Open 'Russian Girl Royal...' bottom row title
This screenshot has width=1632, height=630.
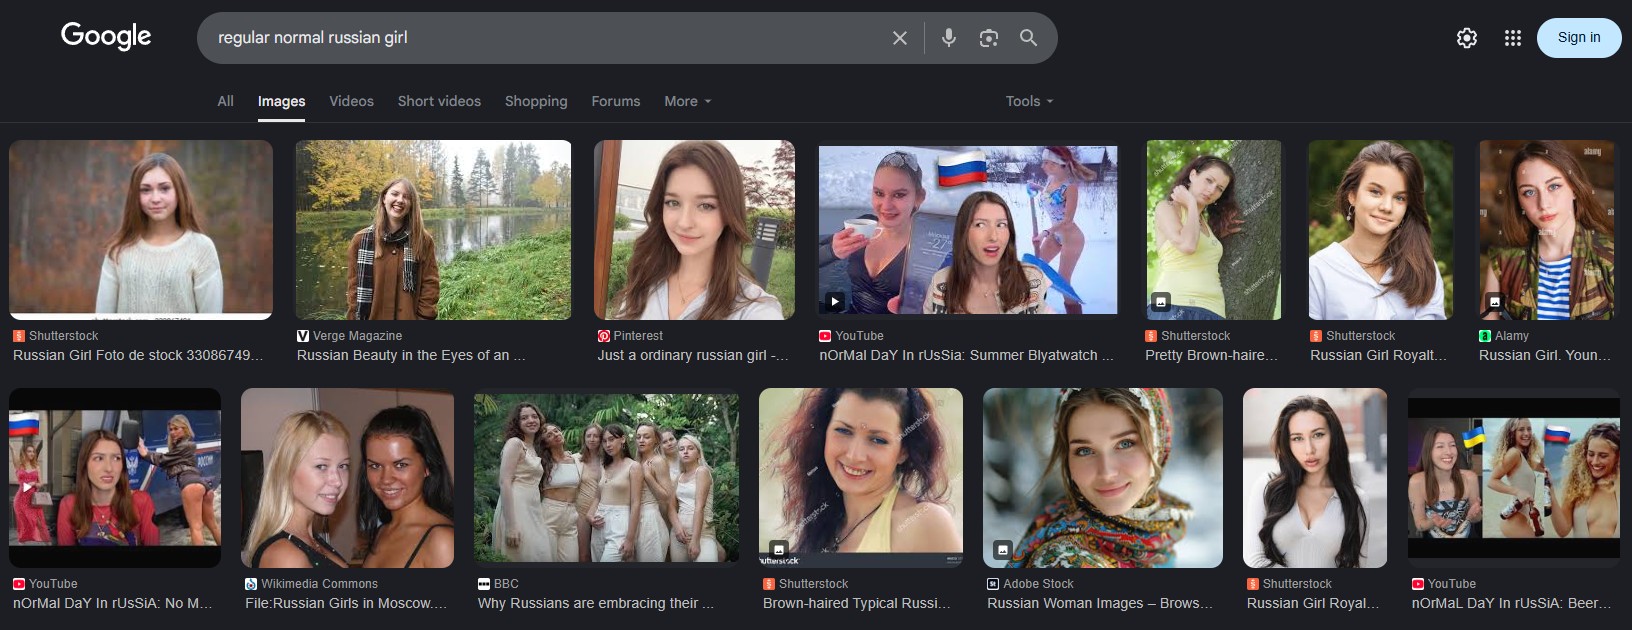tap(1313, 603)
